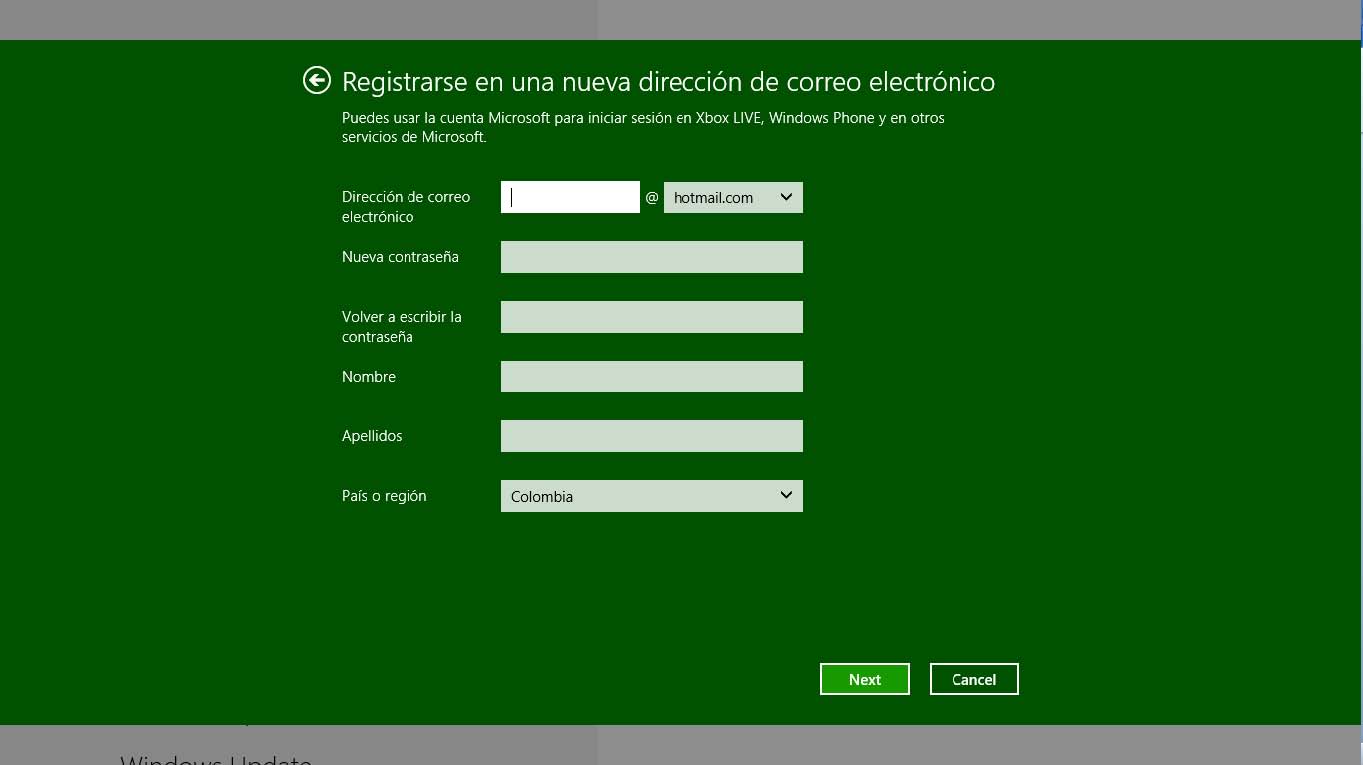Select the Nombre text field

[651, 377]
